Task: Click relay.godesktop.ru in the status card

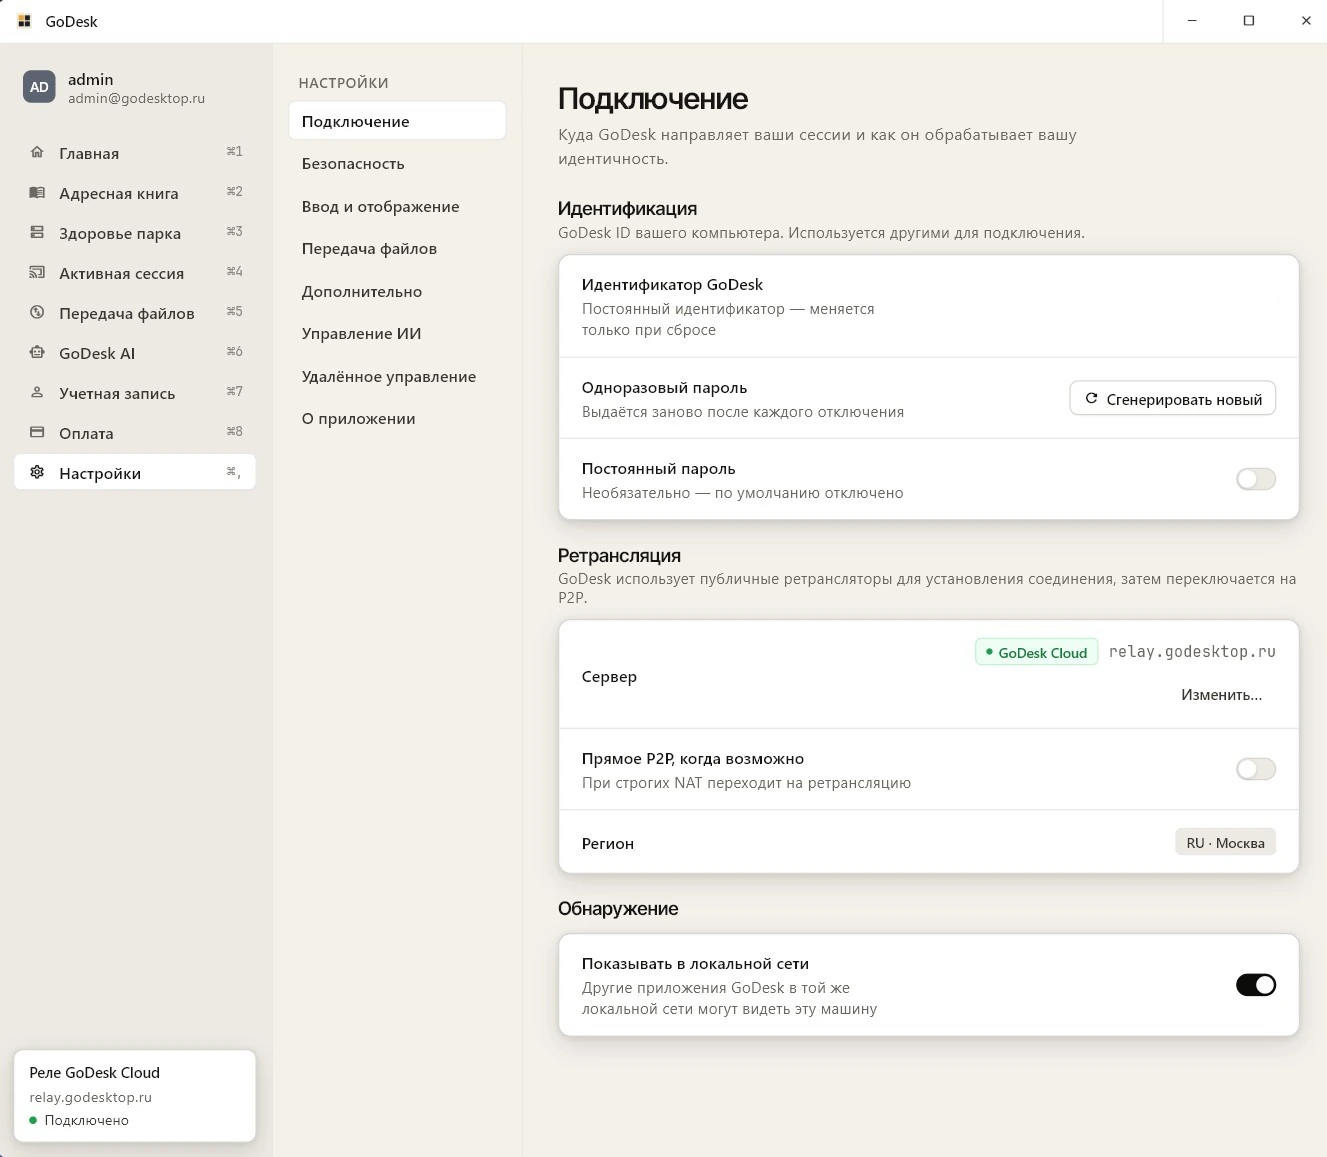Action: (90, 1097)
